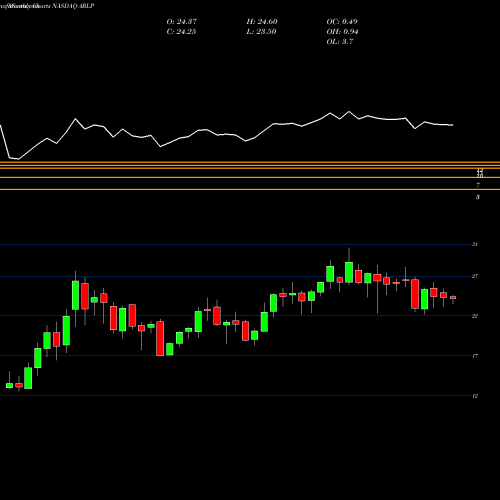
Task: Click the first small green candle at far left
Action: point(9,385)
